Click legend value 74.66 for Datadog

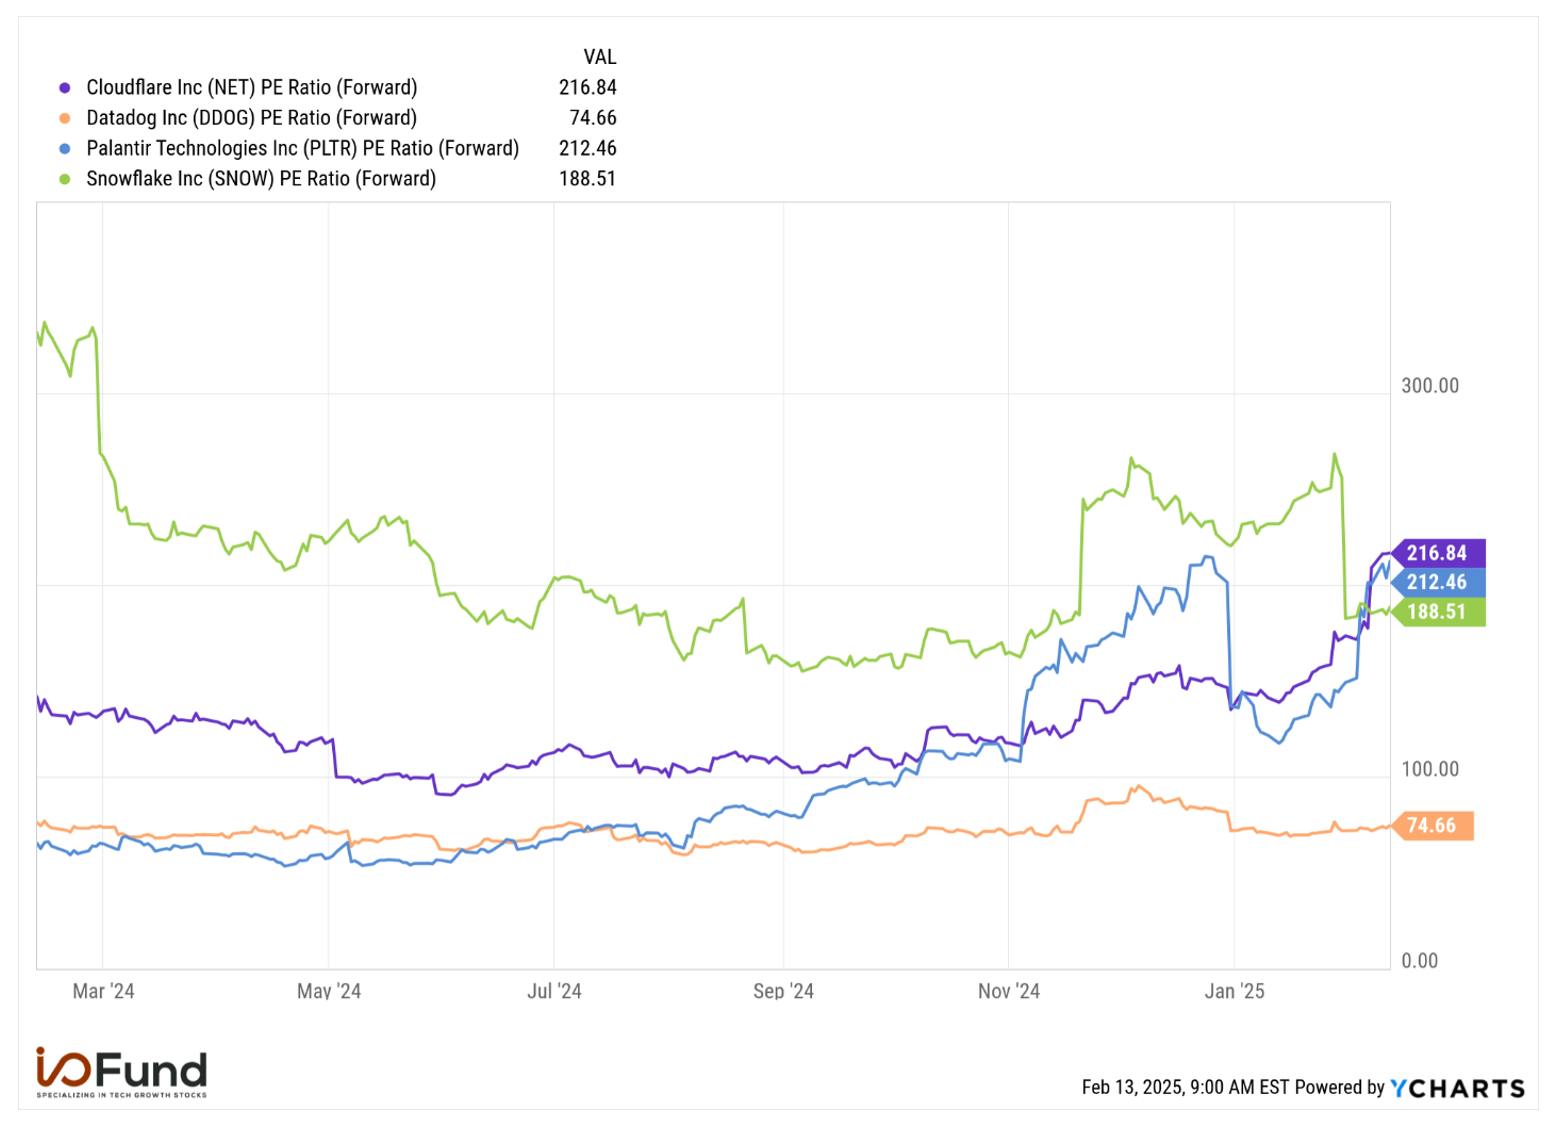pos(593,118)
